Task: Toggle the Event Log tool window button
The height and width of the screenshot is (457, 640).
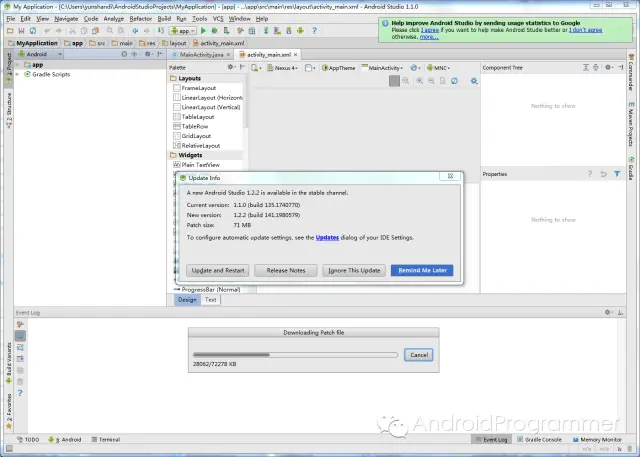Action: [491, 439]
